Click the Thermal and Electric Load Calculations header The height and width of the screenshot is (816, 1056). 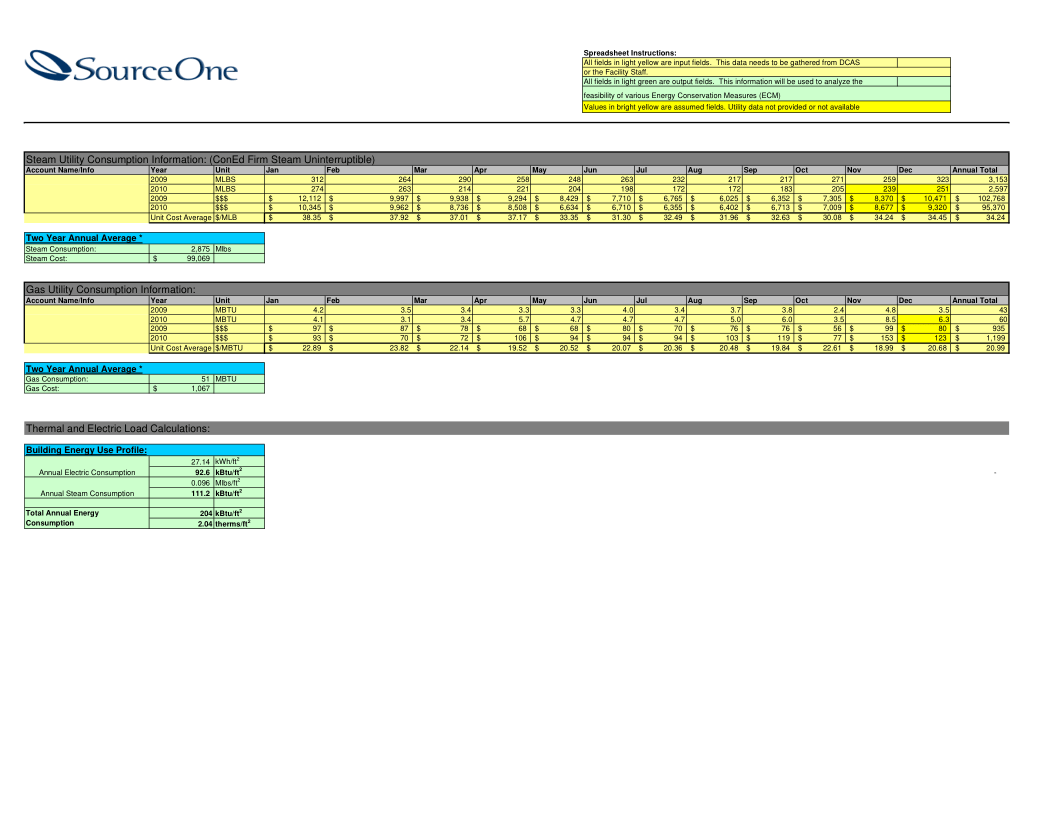tap(118, 428)
